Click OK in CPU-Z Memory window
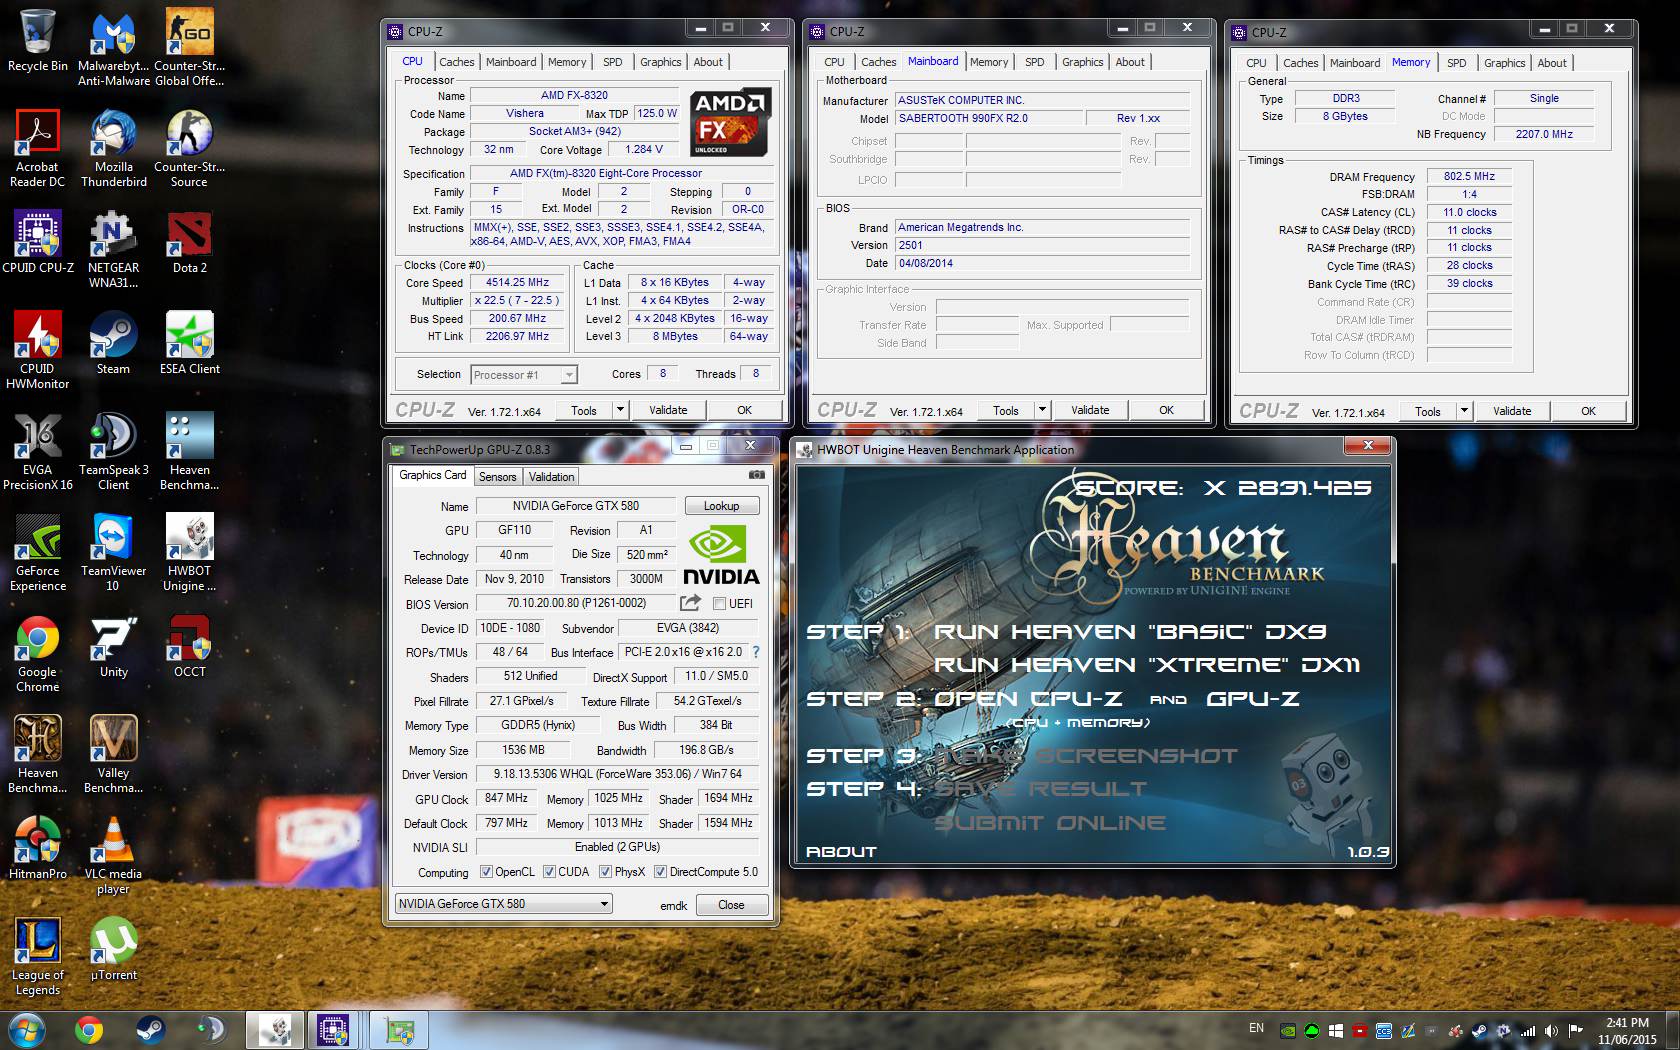Image resolution: width=1680 pixels, height=1050 pixels. (1588, 411)
